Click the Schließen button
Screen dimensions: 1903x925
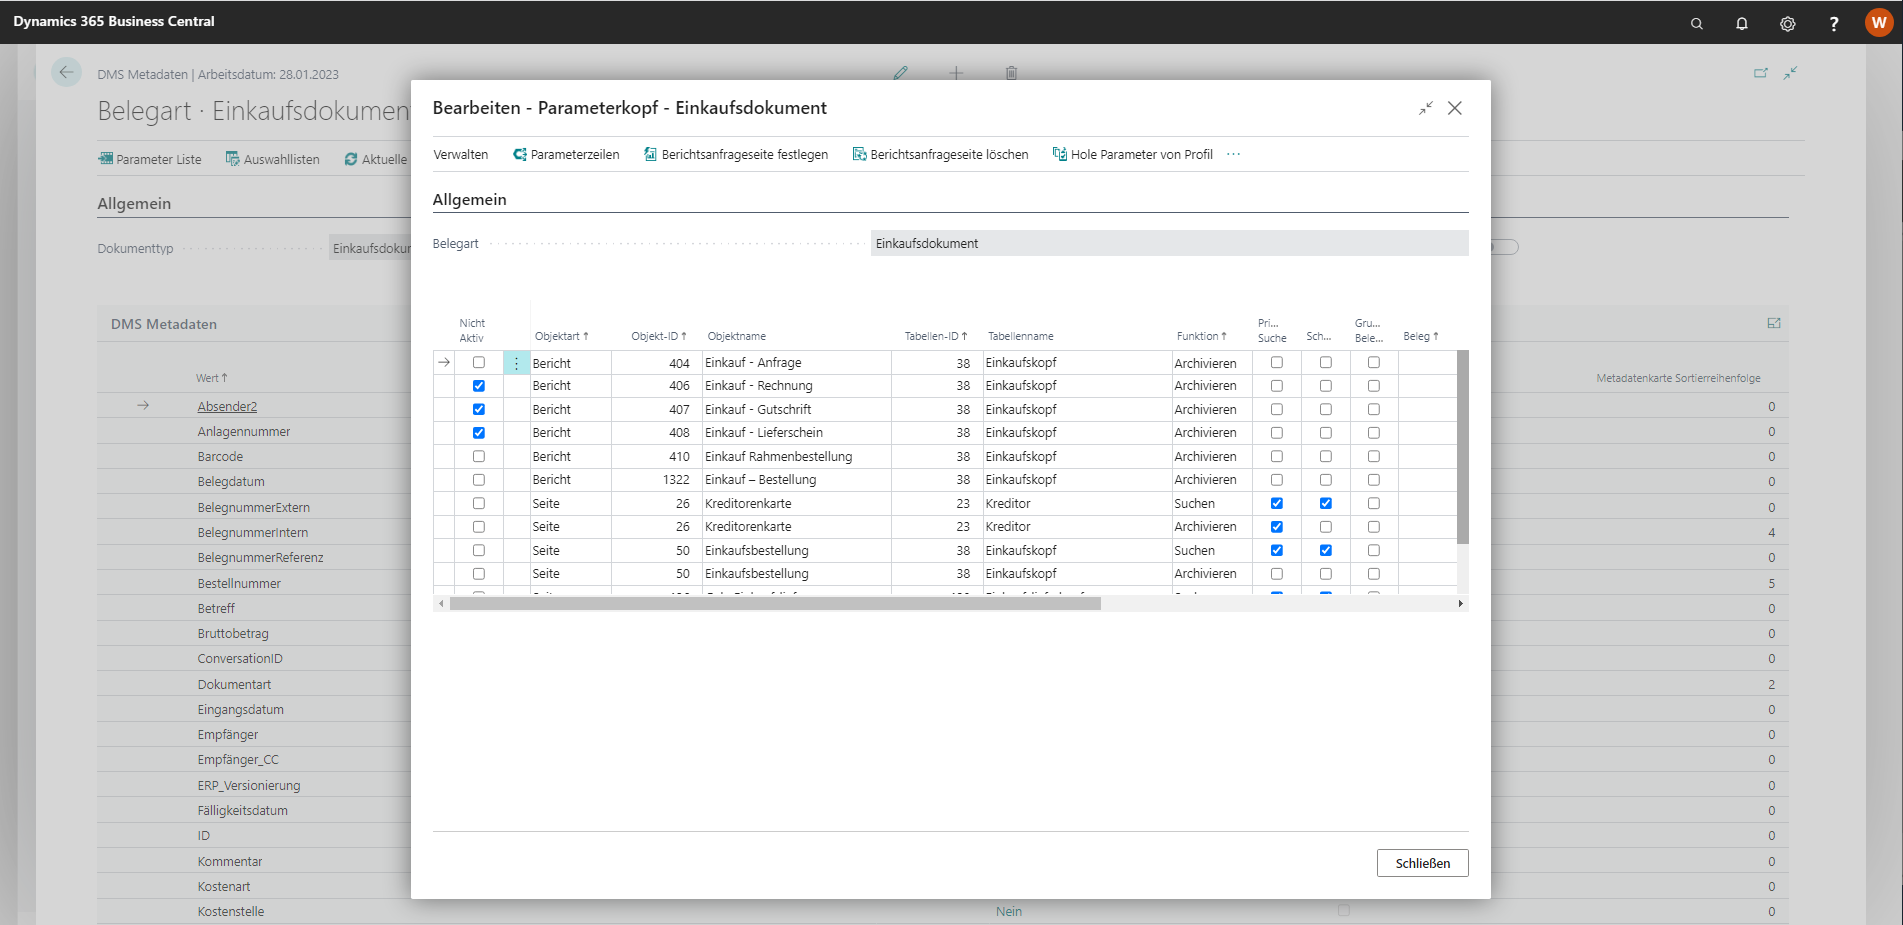click(1422, 863)
